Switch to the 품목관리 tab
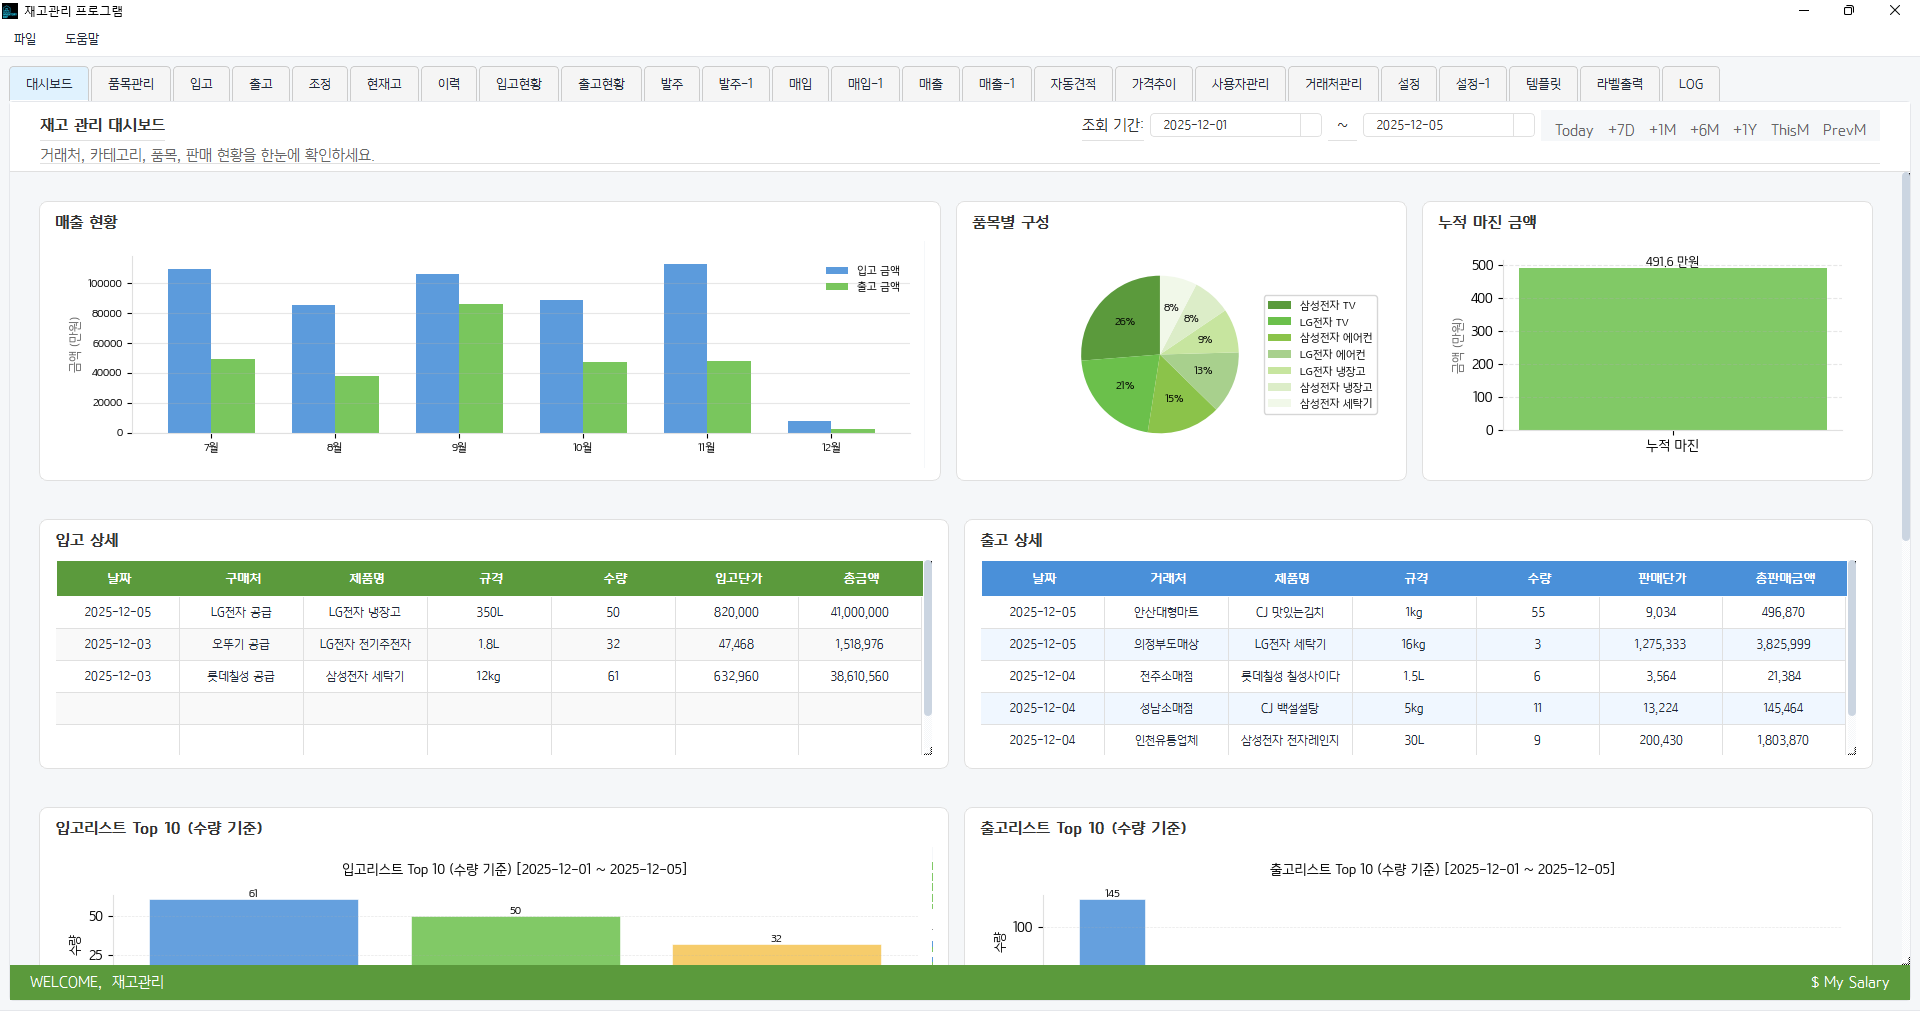The height and width of the screenshot is (1011, 1920). pyautogui.click(x=131, y=84)
